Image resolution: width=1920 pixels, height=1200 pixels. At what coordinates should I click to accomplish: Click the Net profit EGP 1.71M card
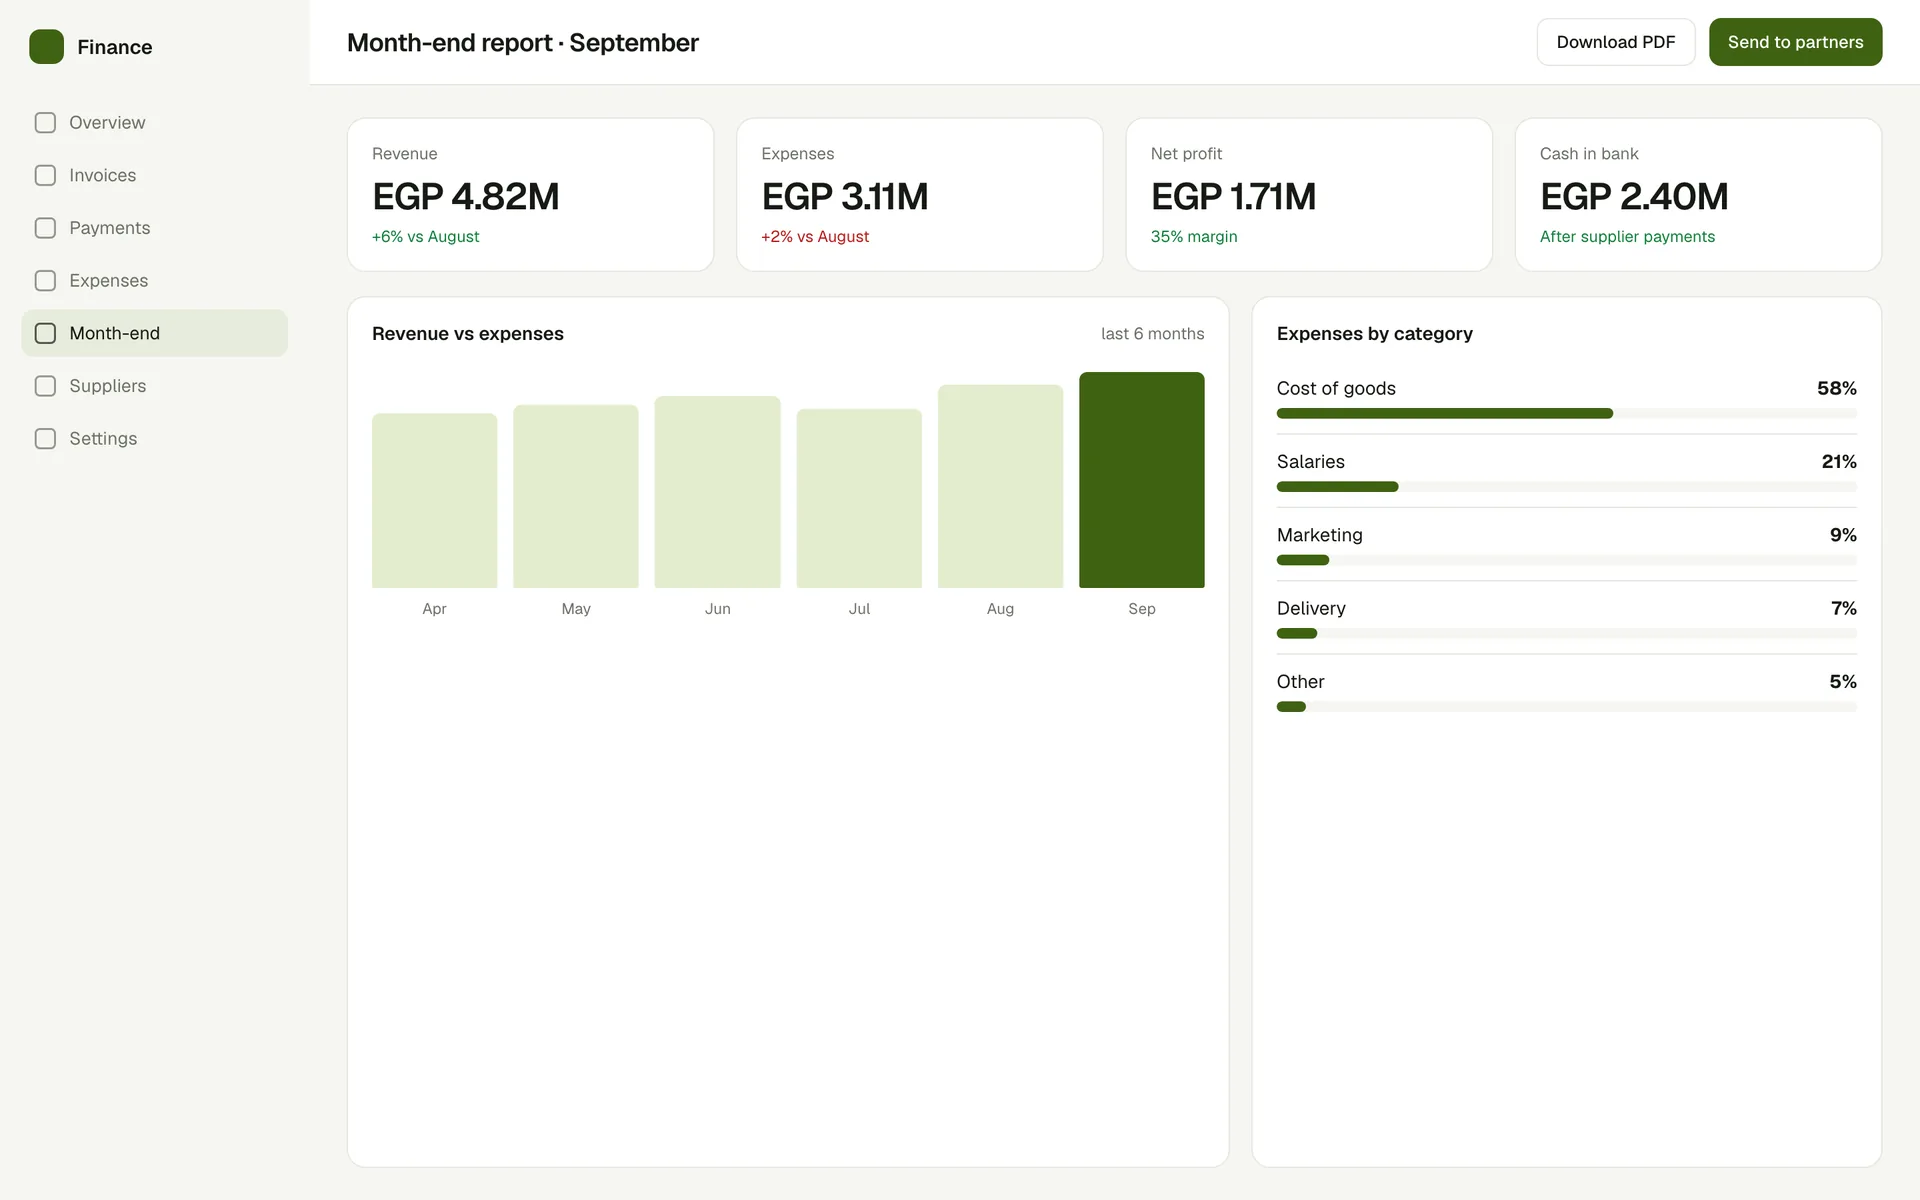pos(1309,195)
